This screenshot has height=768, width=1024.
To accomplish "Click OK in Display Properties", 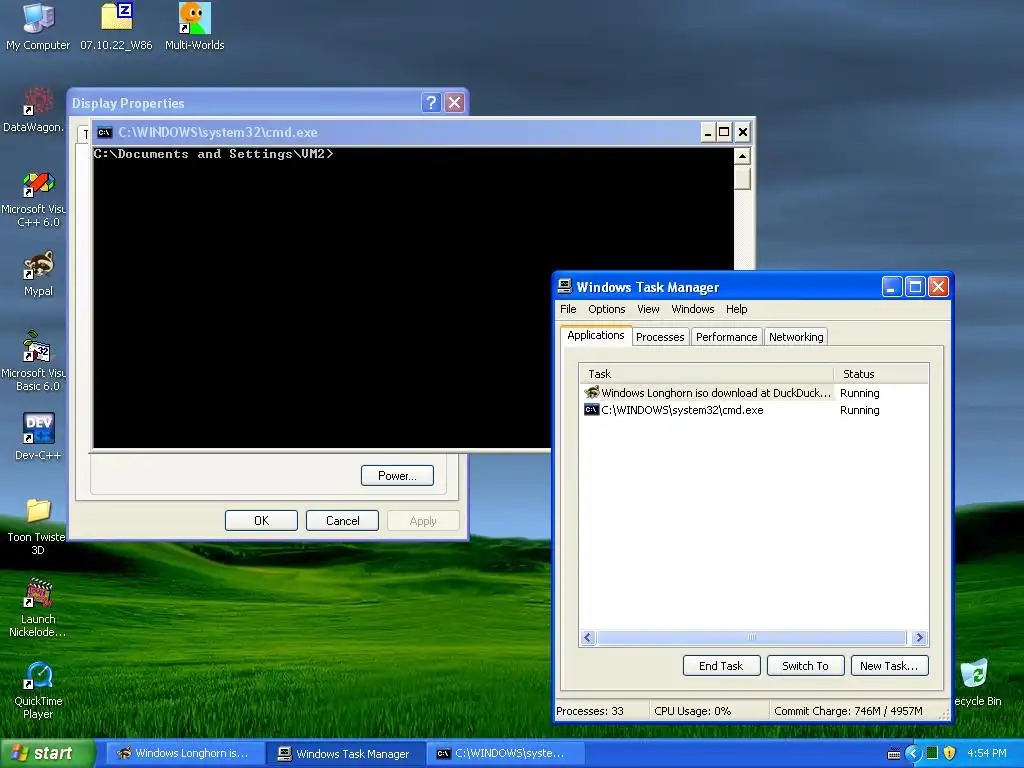I will (261, 520).
